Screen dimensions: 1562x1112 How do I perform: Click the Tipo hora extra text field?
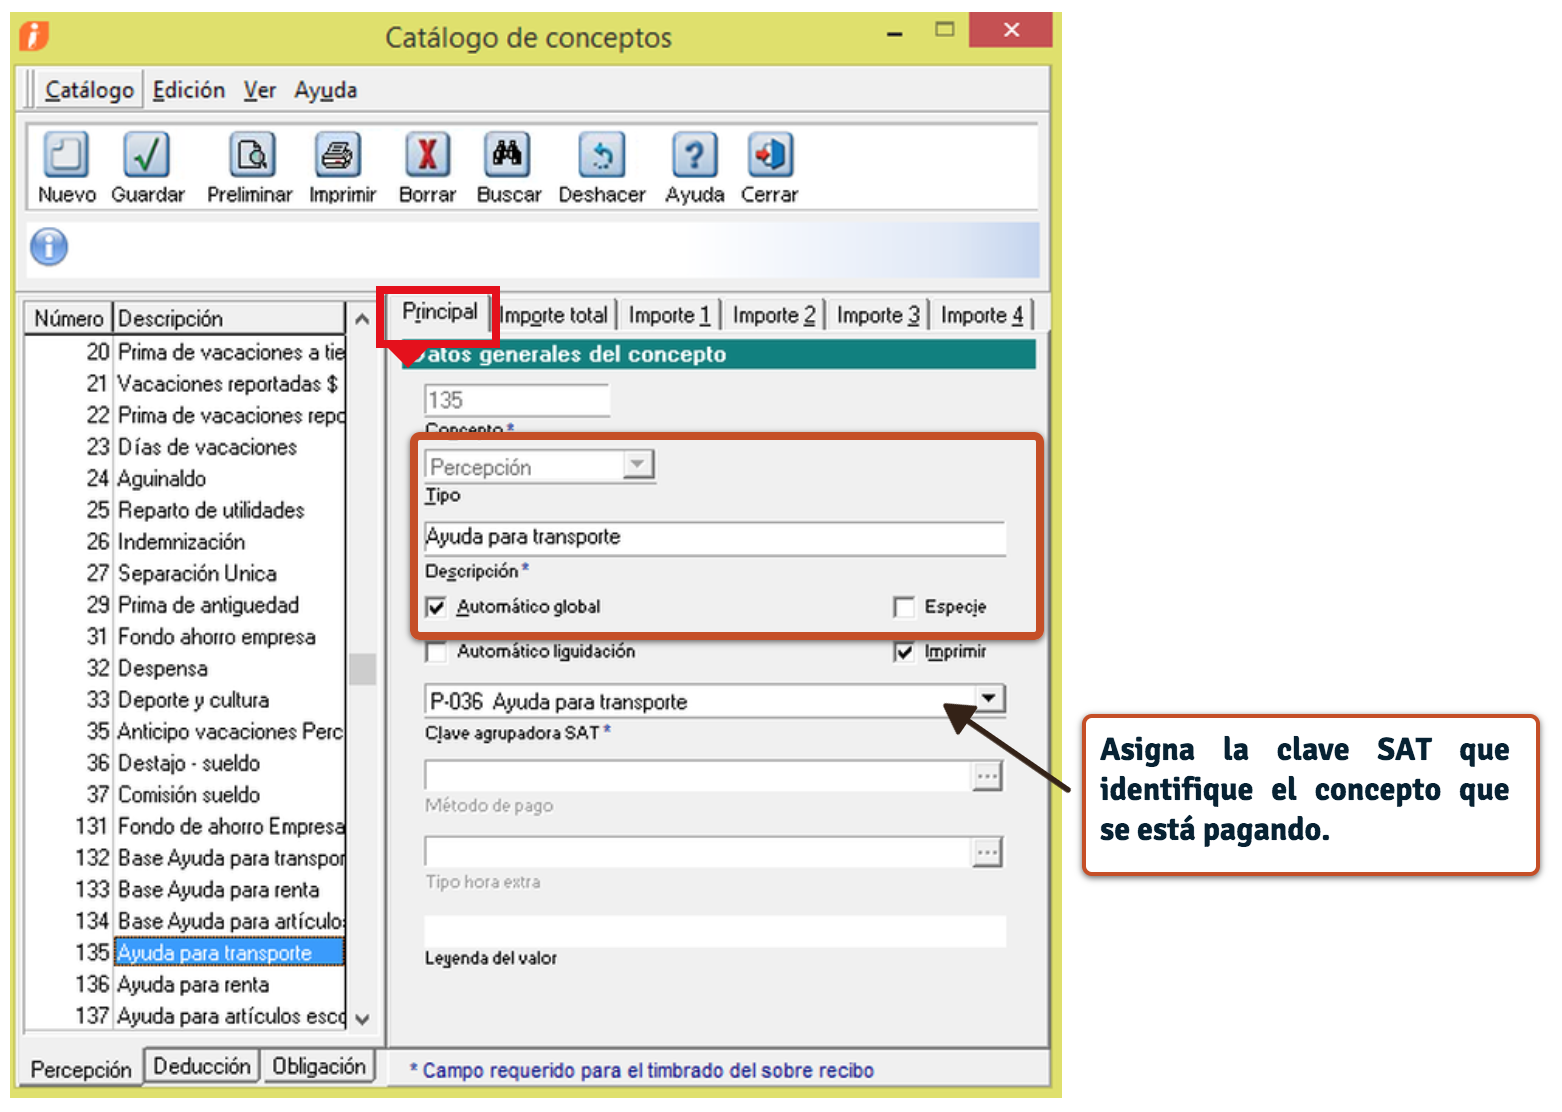click(x=698, y=852)
